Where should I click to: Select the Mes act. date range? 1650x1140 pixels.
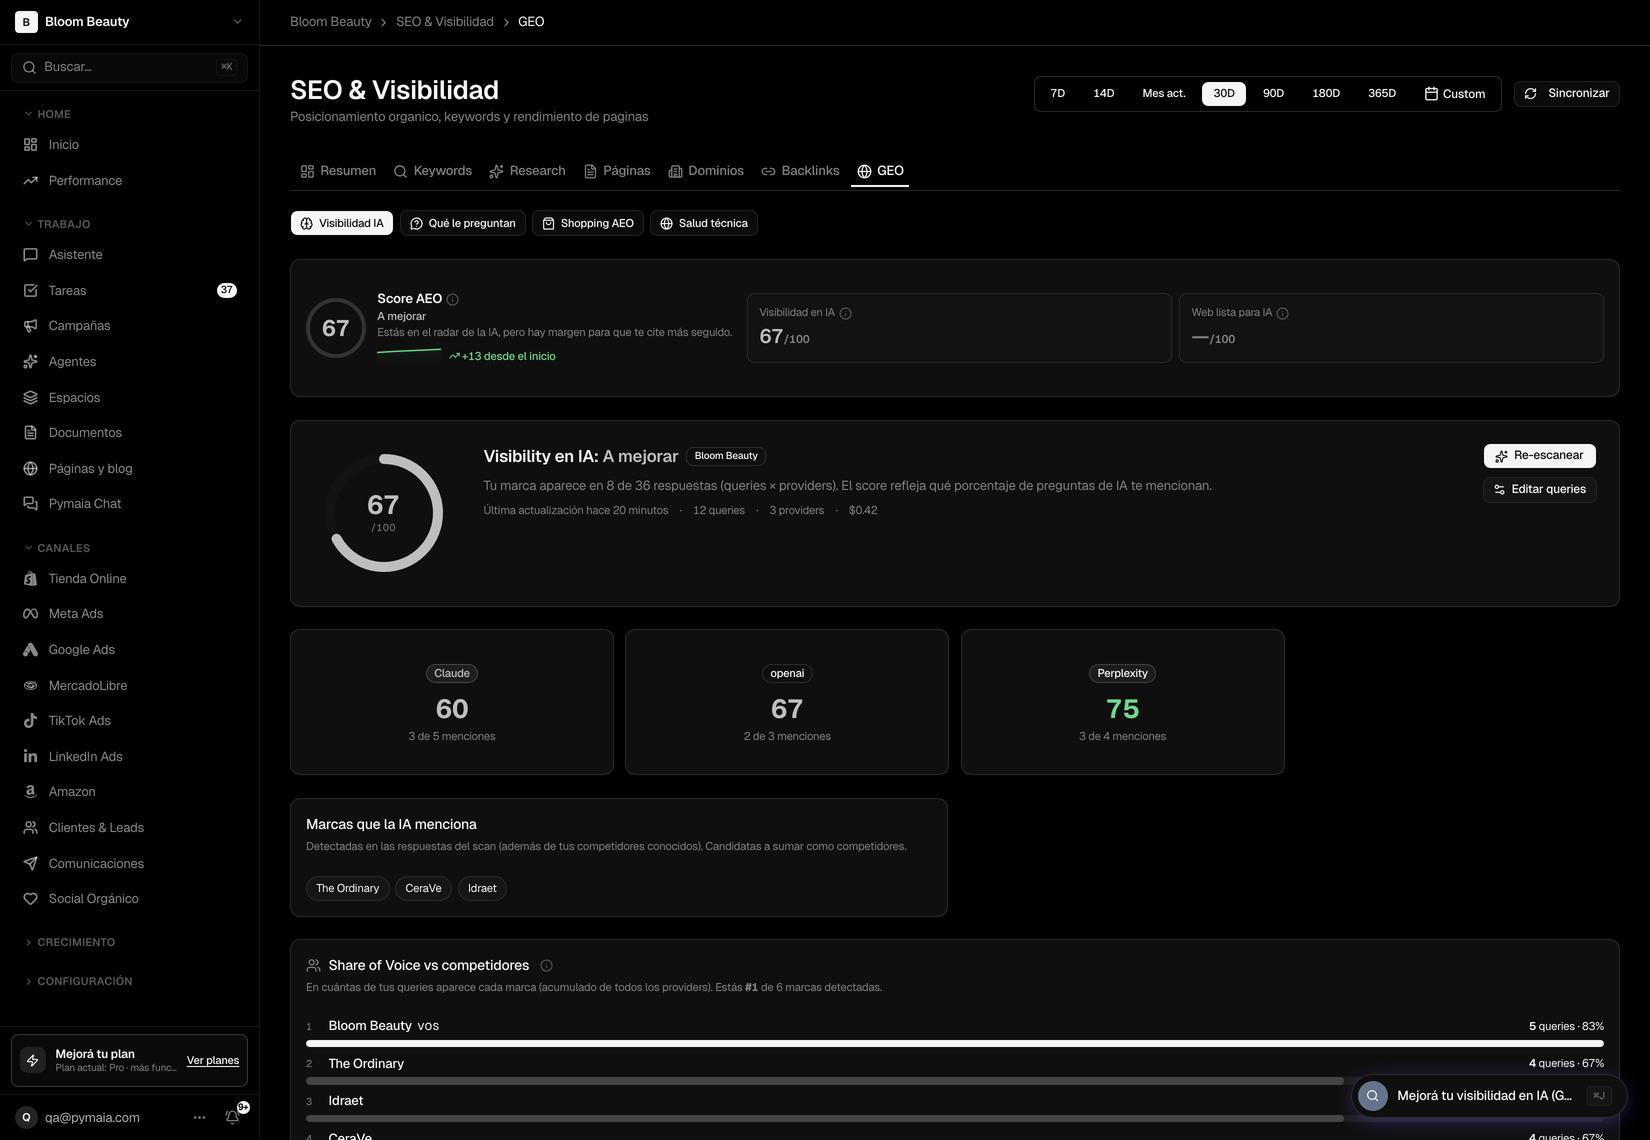pyautogui.click(x=1164, y=94)
